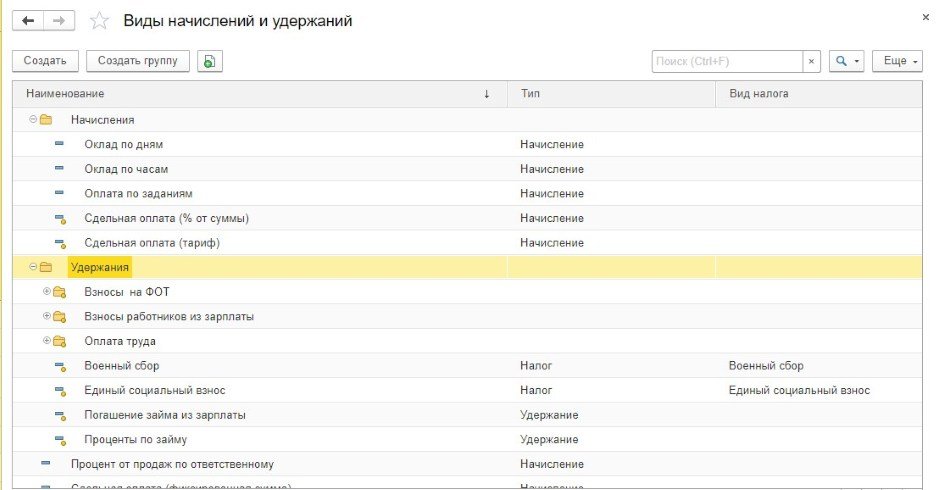Click the Взносы работников из зарплаты folder icon
940x490 pixels.
click(59, 317)
